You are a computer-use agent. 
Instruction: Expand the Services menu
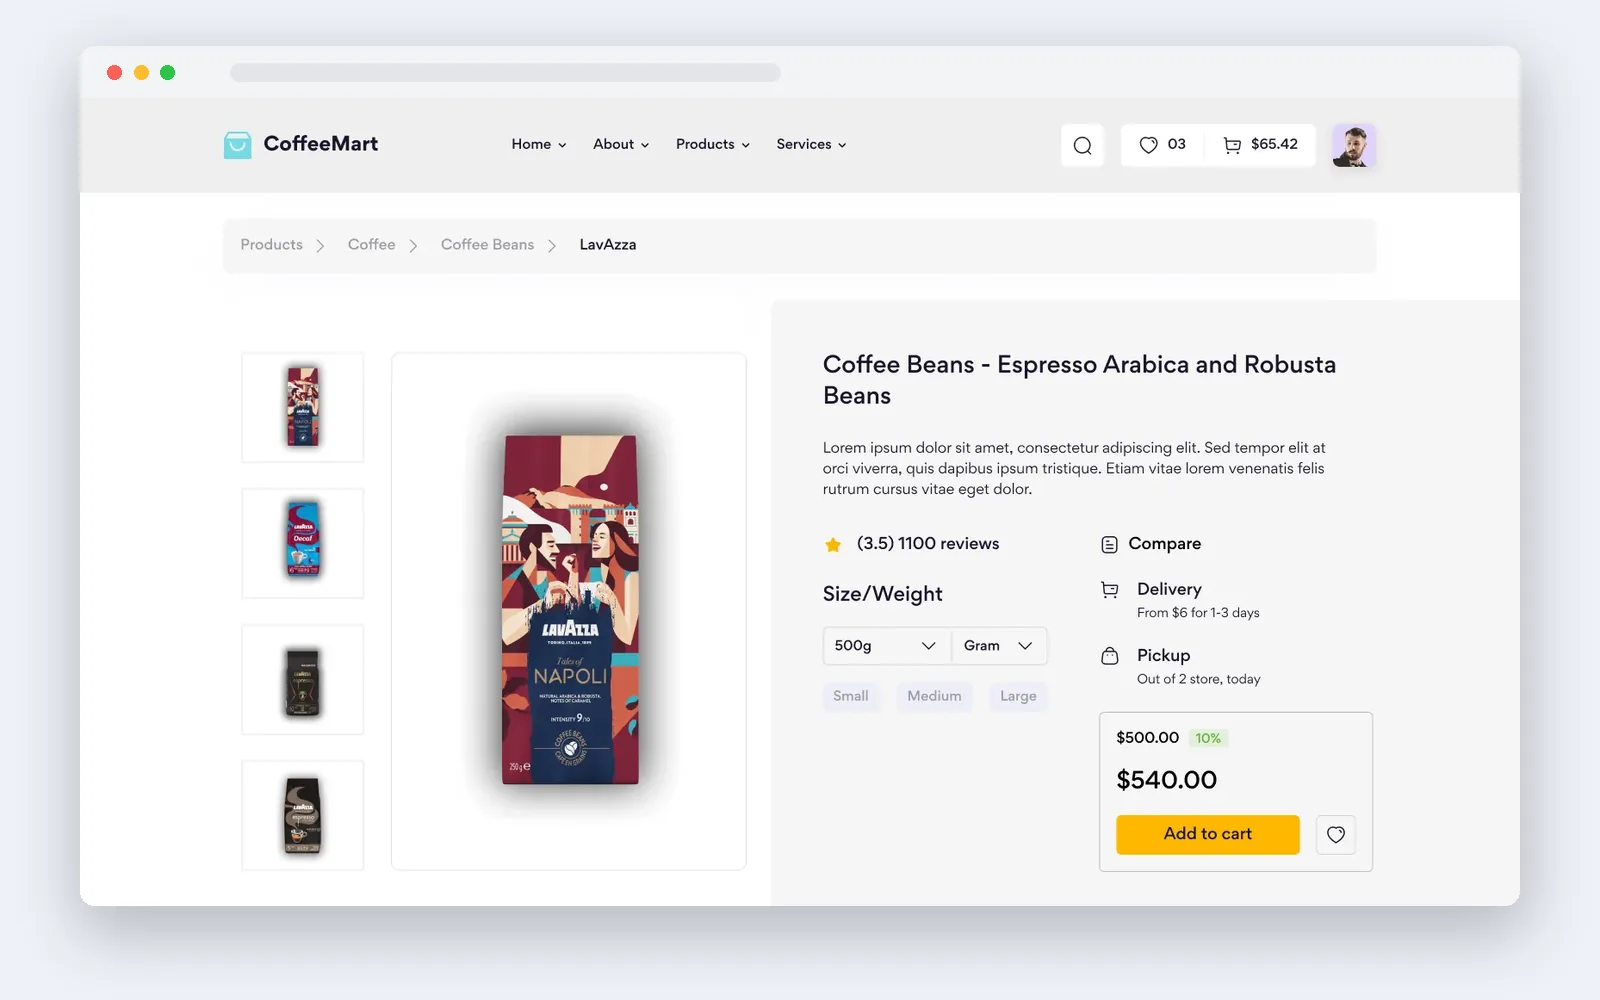[811, 144]
